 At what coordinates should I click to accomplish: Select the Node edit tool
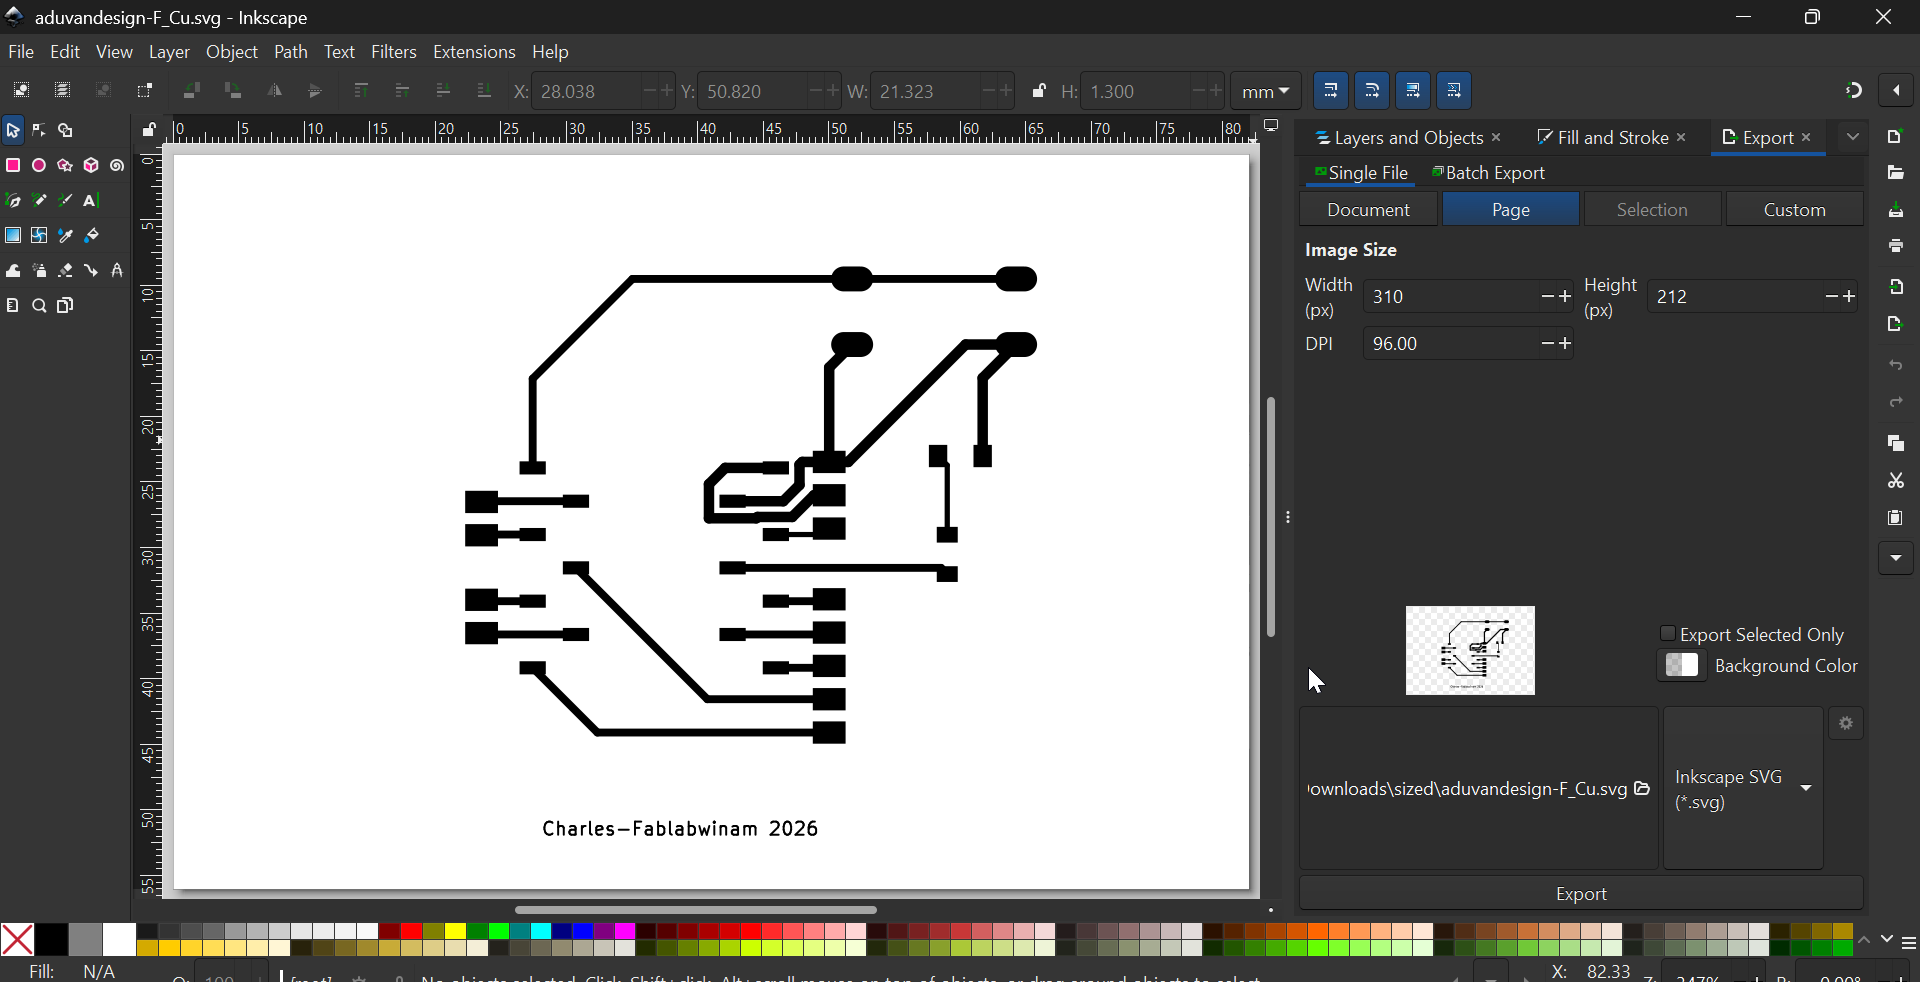pyautogui.click(x=39, y=131)
